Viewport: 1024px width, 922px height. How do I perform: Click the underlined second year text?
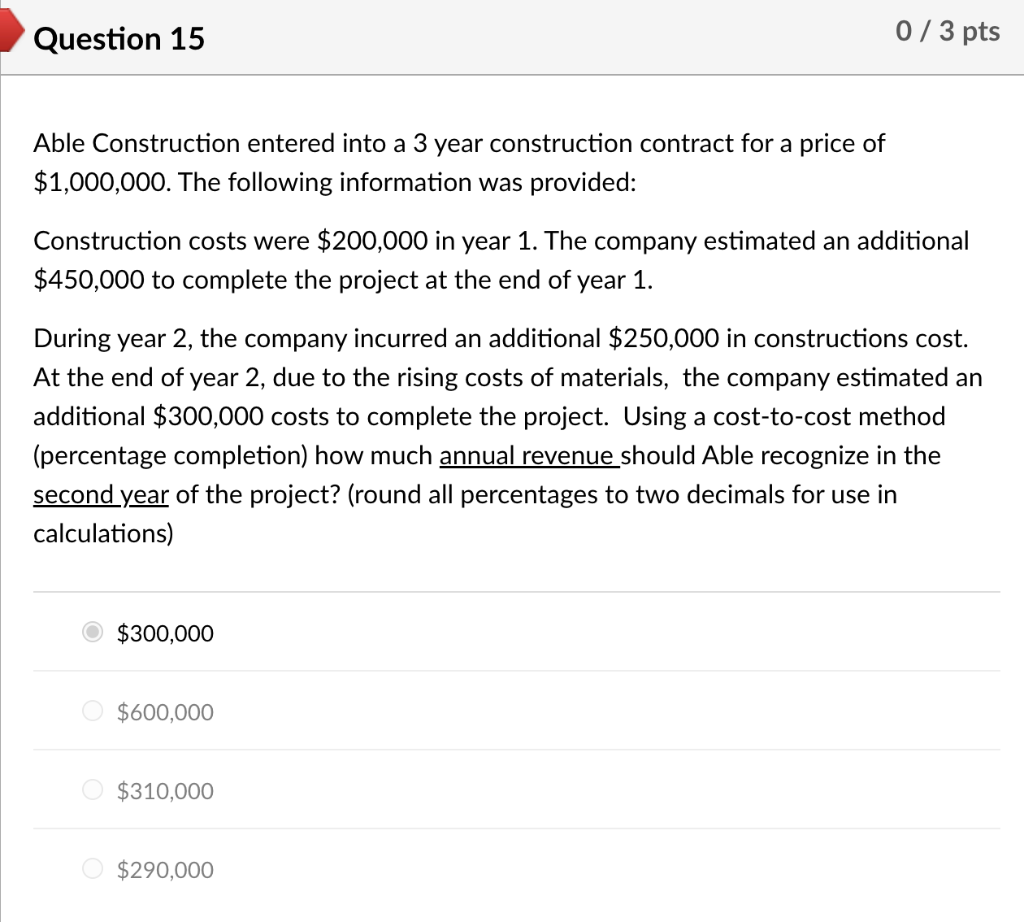tap(100, 494)
